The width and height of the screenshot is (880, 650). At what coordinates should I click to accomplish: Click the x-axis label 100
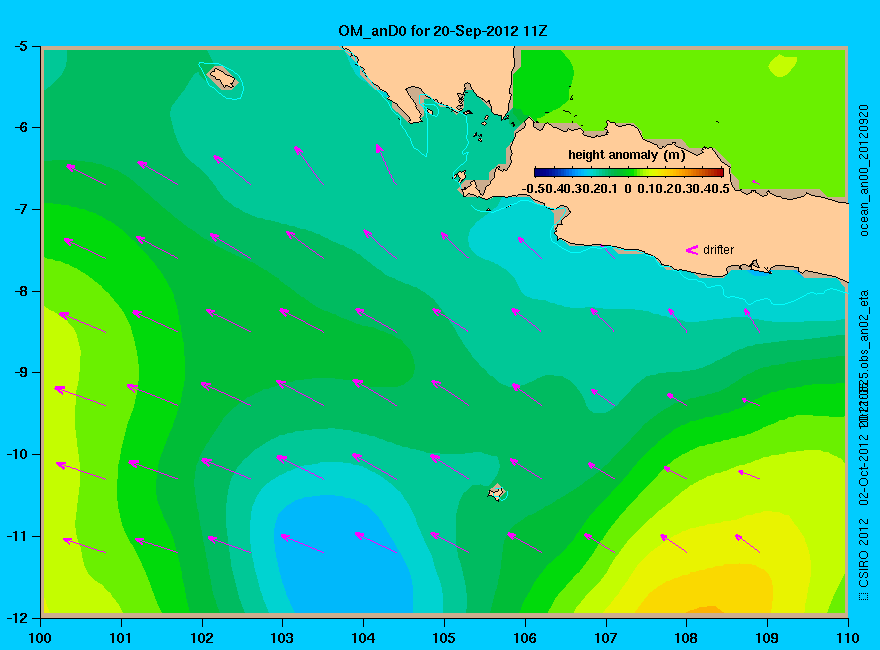pyautogui.click(x=40, y=638)
